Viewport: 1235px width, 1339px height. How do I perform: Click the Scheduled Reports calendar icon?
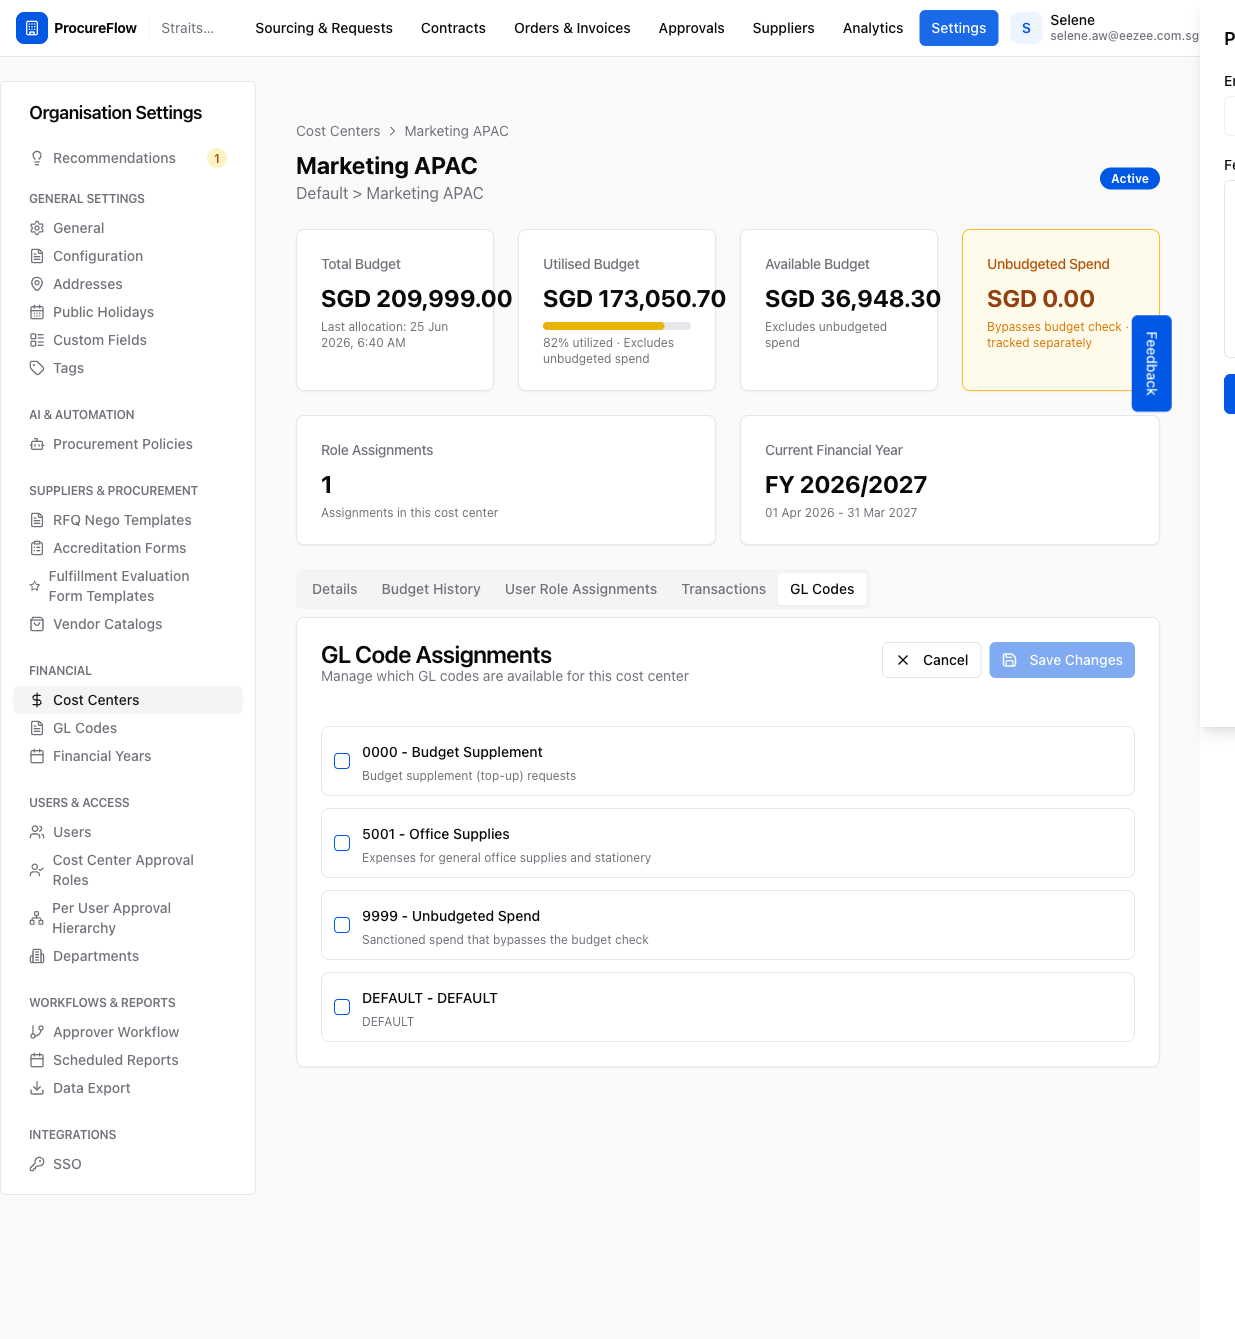click(x=37, y=1060)
